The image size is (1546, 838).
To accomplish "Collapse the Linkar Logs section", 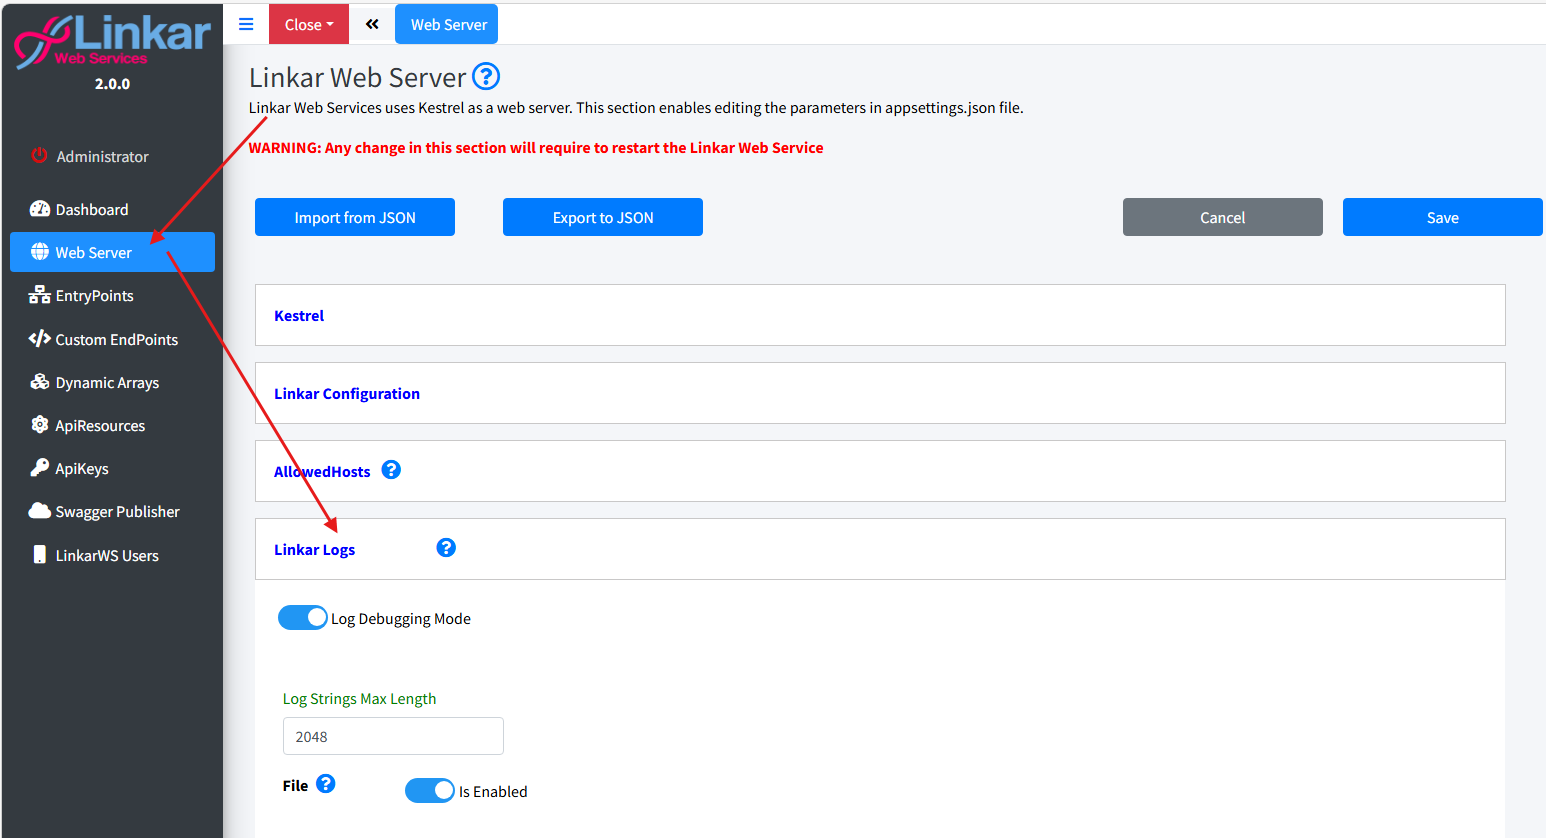I will click(315, 550).
